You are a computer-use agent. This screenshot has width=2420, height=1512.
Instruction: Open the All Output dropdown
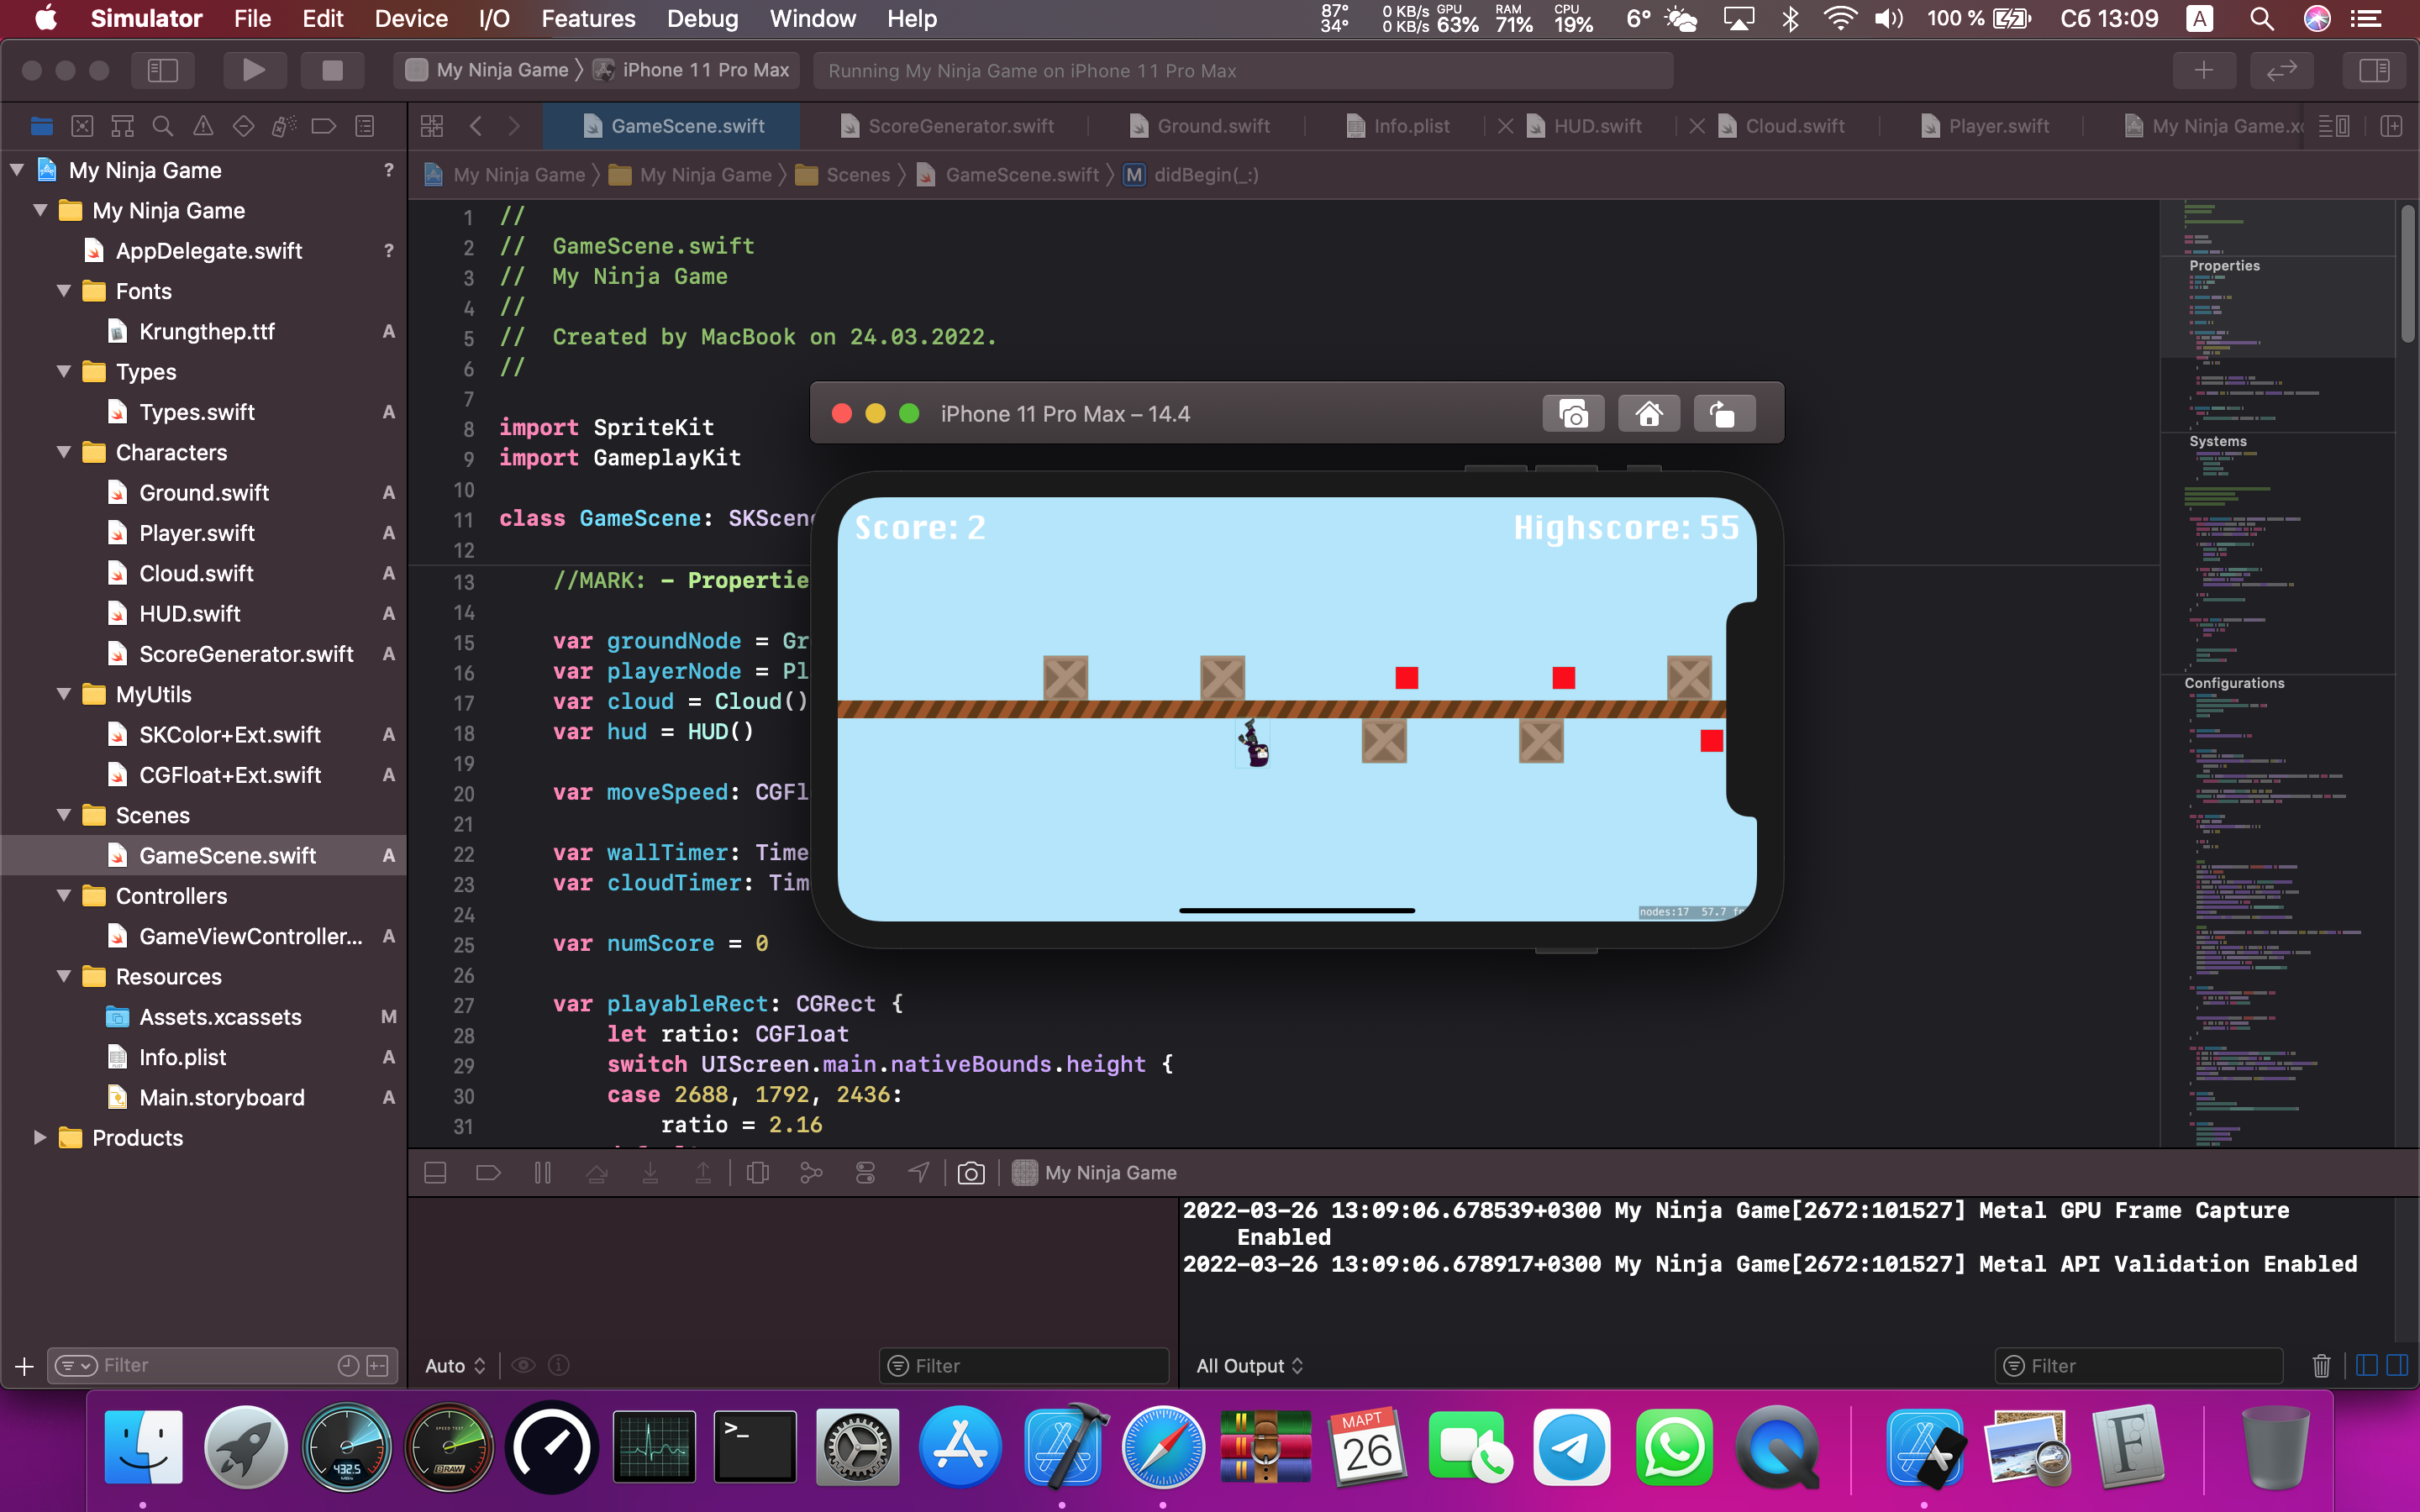click(1249, 1366)
